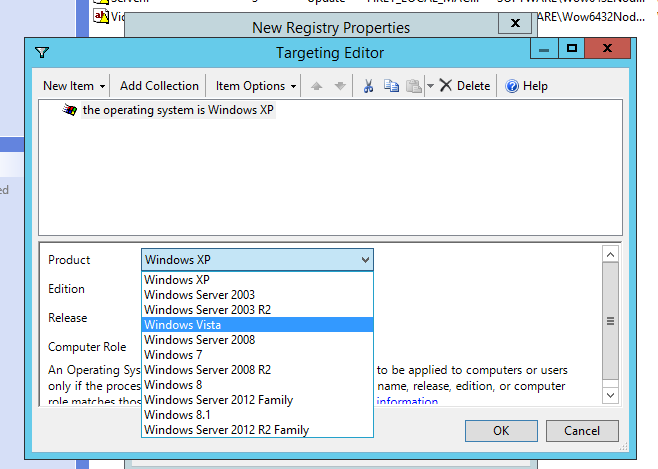Click the Windows flag icon of targeting item
The width and height of the screenshot is (658, 469).
coord(70,110)
